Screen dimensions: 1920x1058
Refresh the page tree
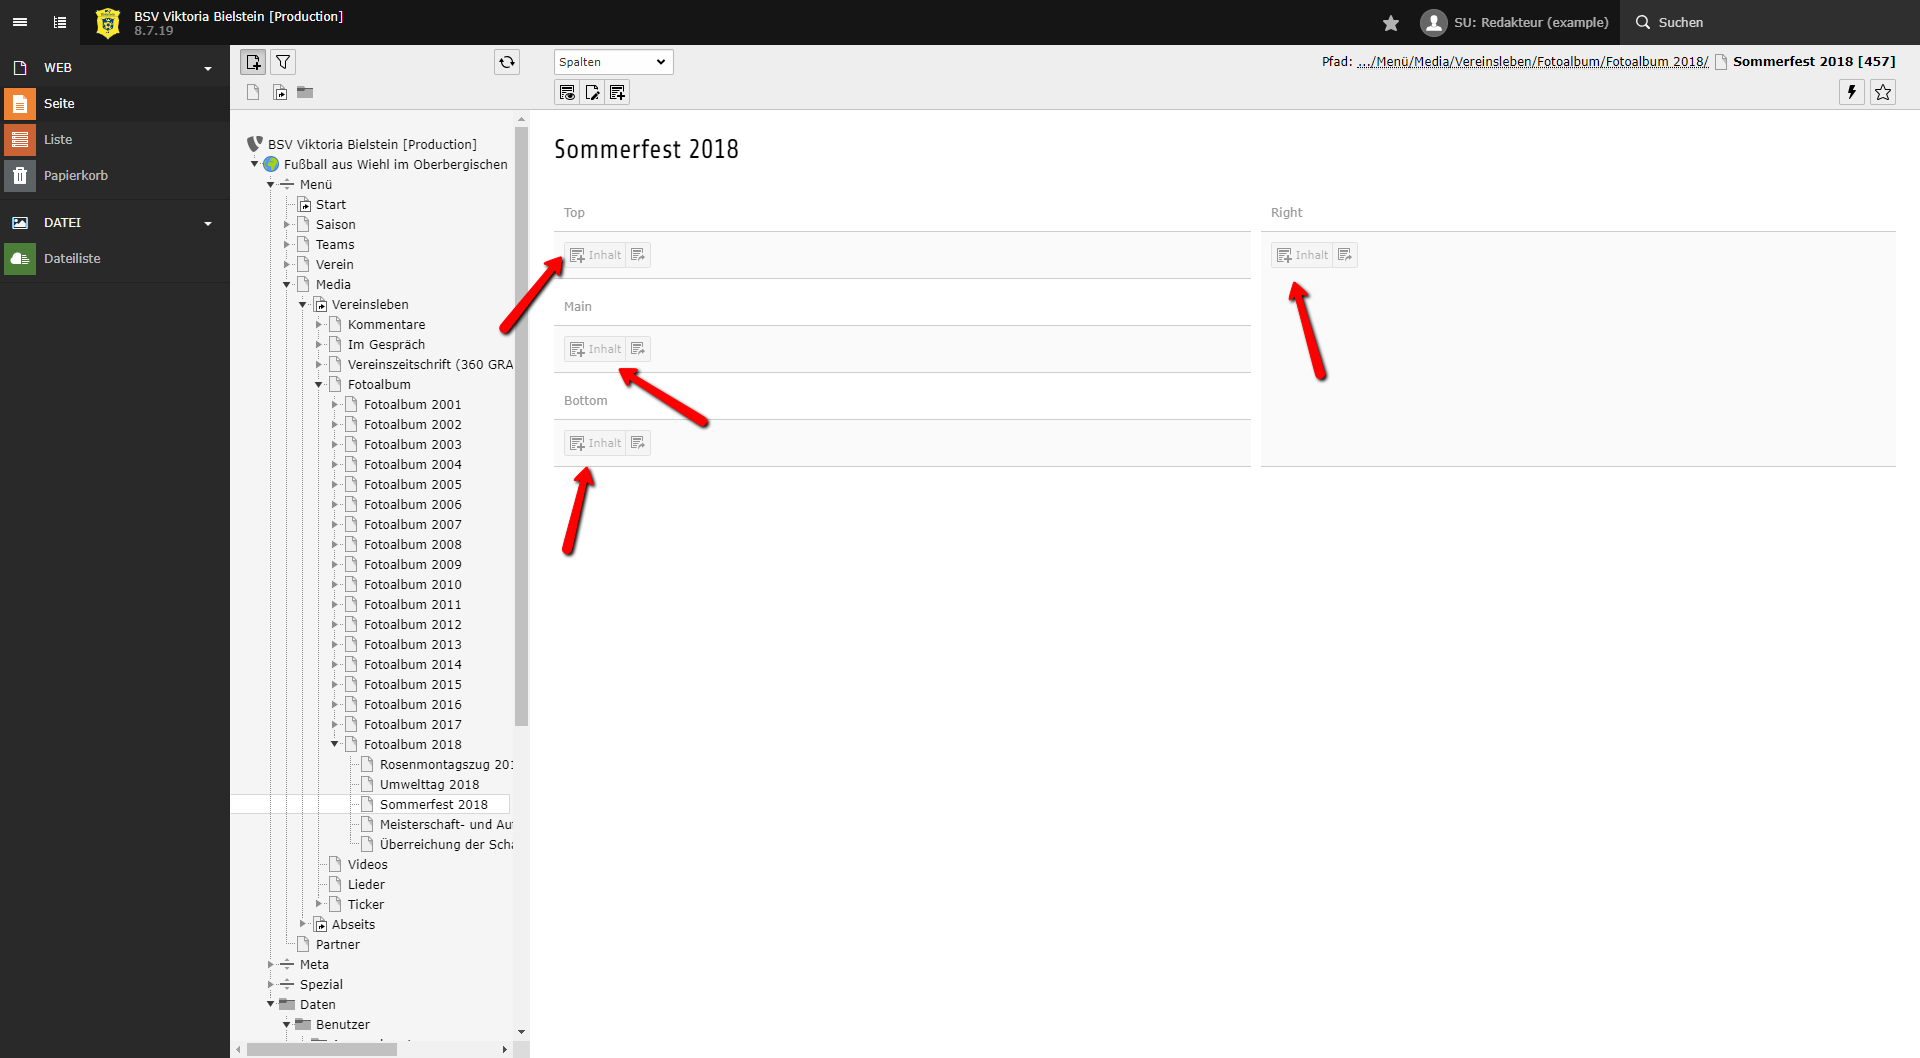point(507,62)
